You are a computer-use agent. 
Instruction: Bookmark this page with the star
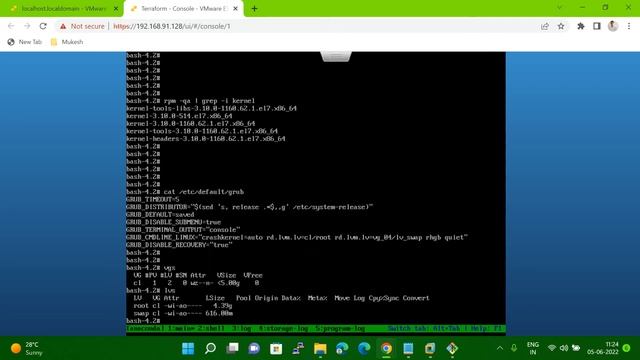[x=561, y=26]
